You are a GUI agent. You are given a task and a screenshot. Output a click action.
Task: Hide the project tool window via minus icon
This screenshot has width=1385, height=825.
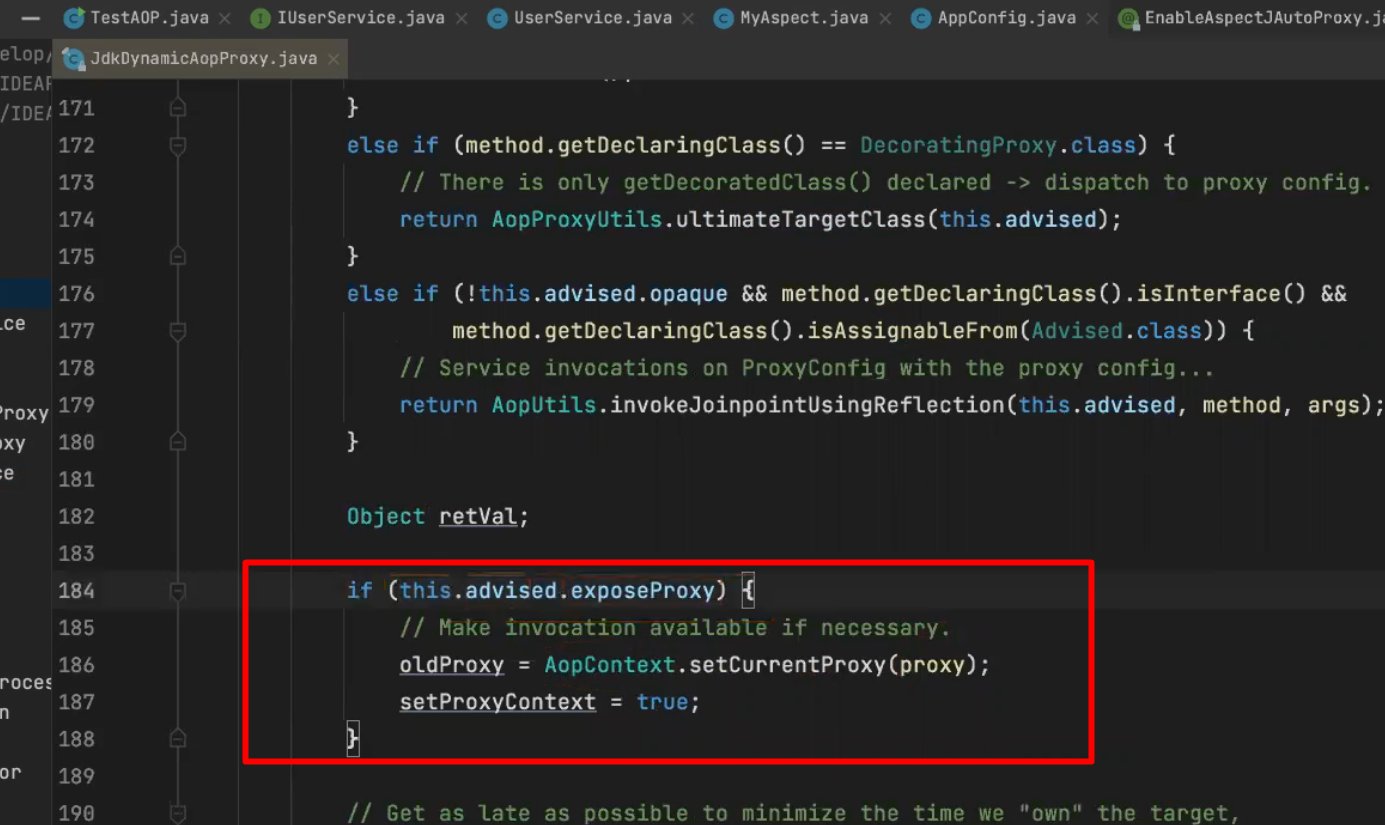(x=30, y=18)
